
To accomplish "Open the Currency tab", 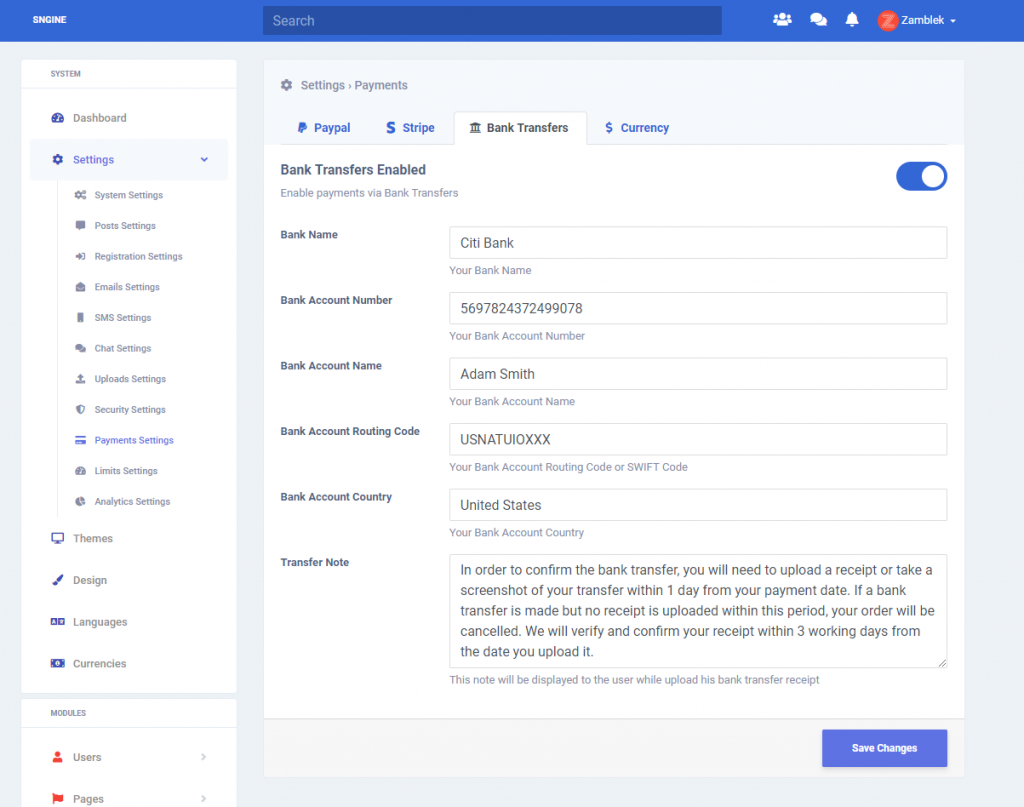I will coord(637,128).
